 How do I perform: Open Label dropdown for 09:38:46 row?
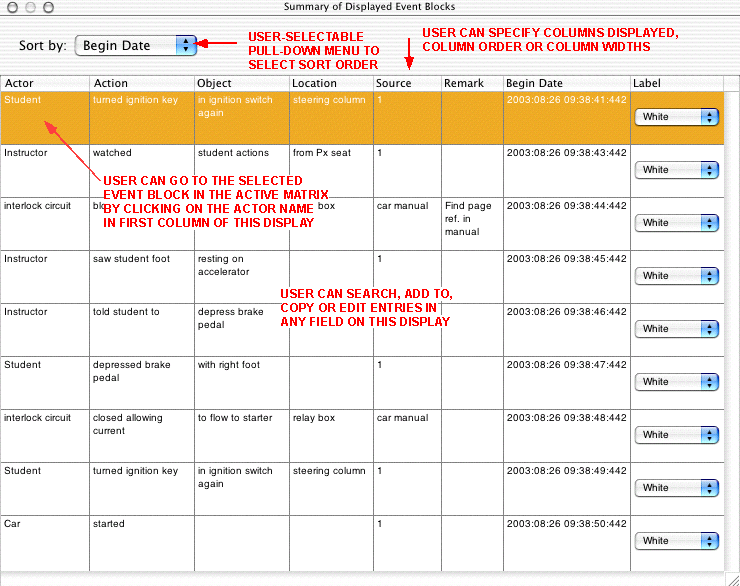click(677, 328)
